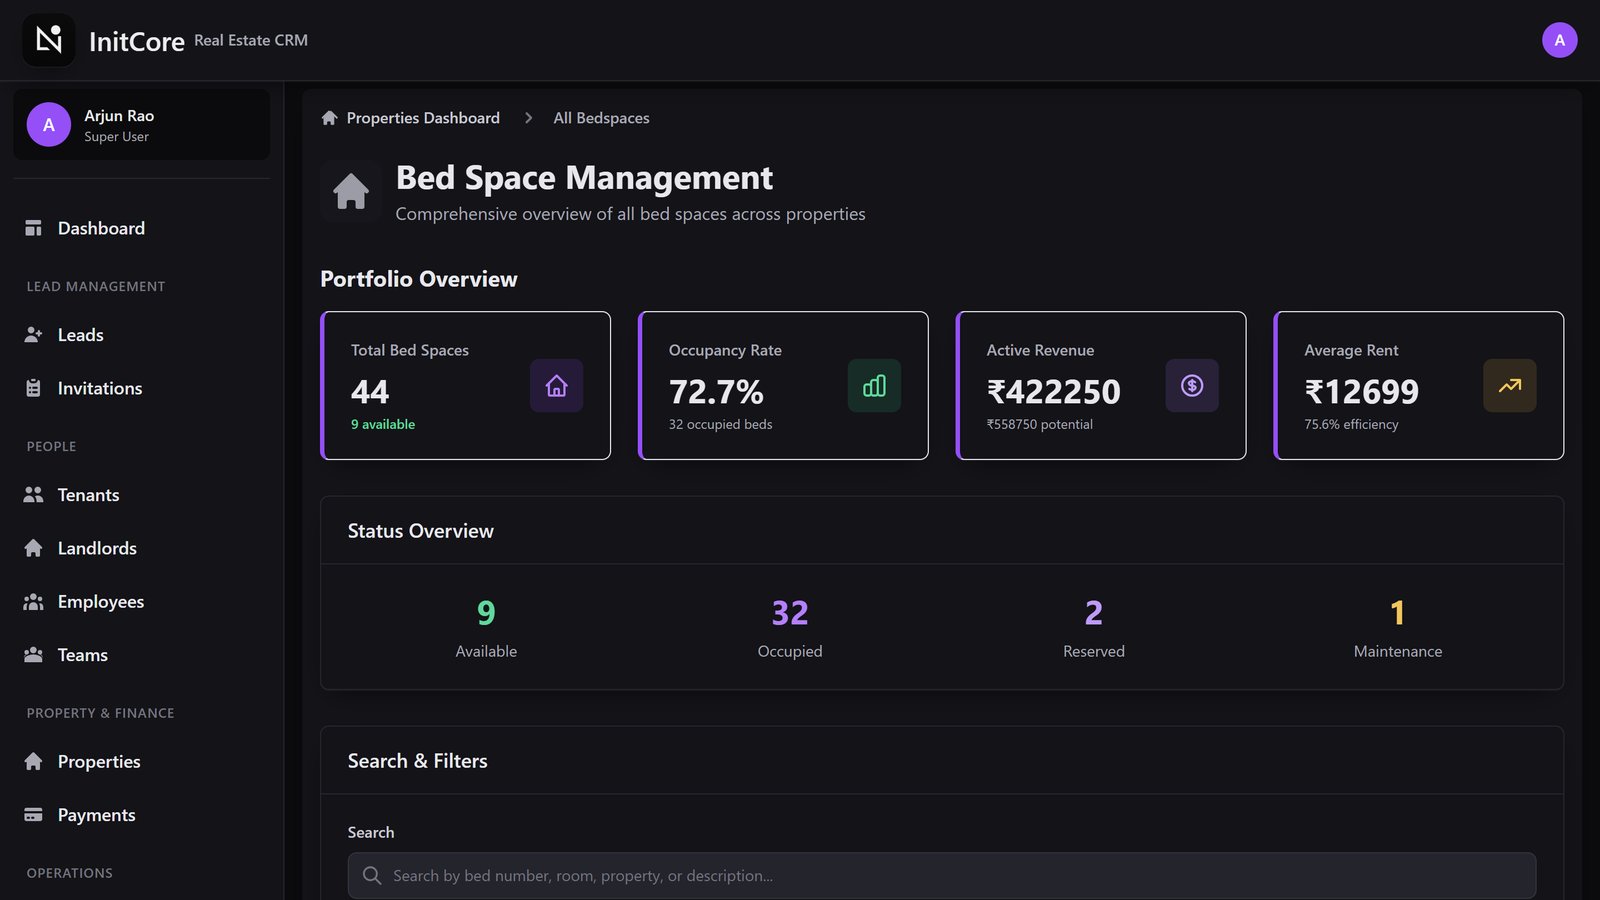The height and width of the screenshot is (900, 1600).
Task: Click the Dashboard sidebar icon
Action: (33, 228)
